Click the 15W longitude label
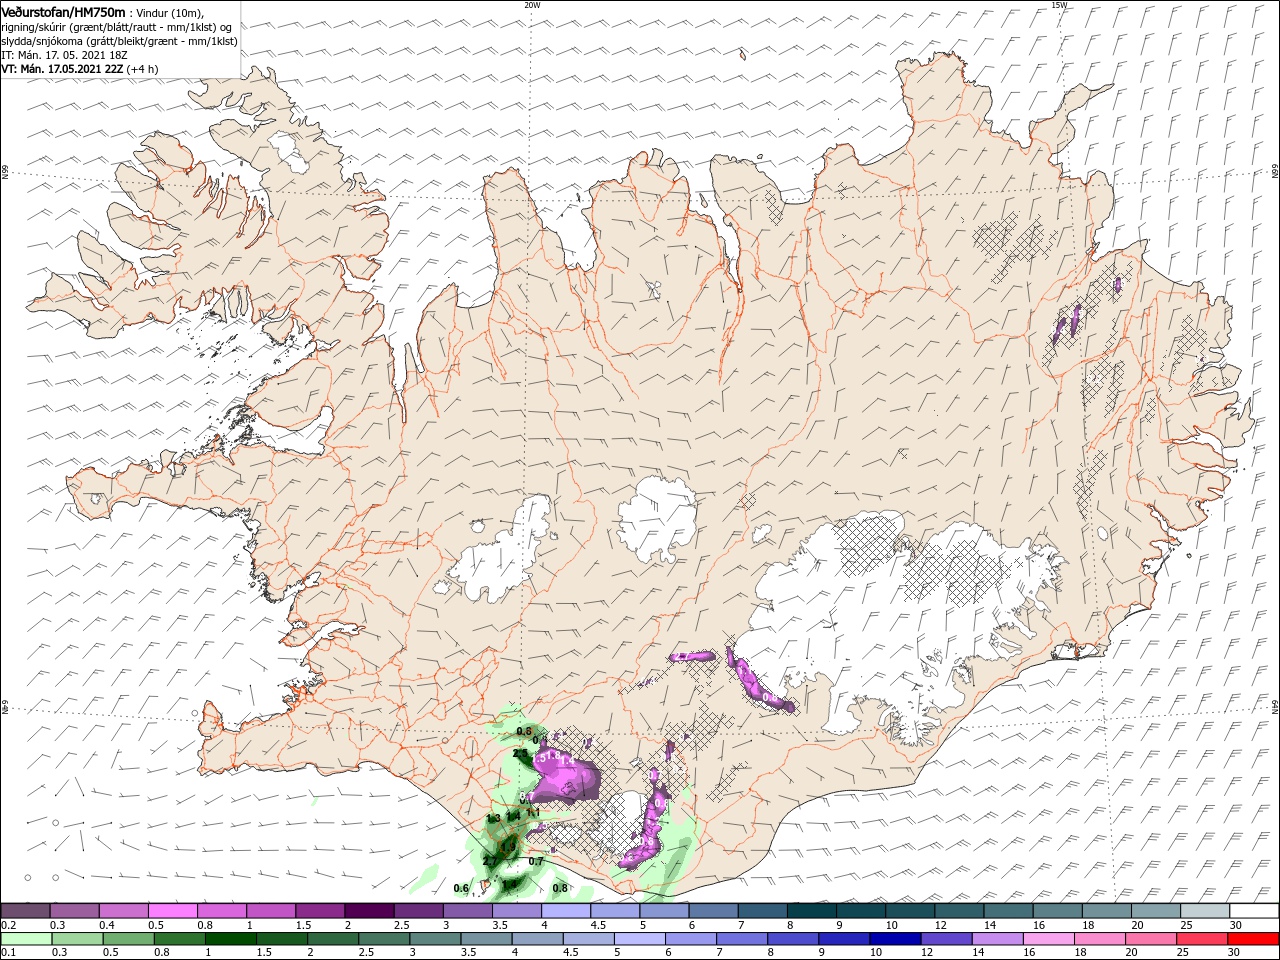 1059,5
